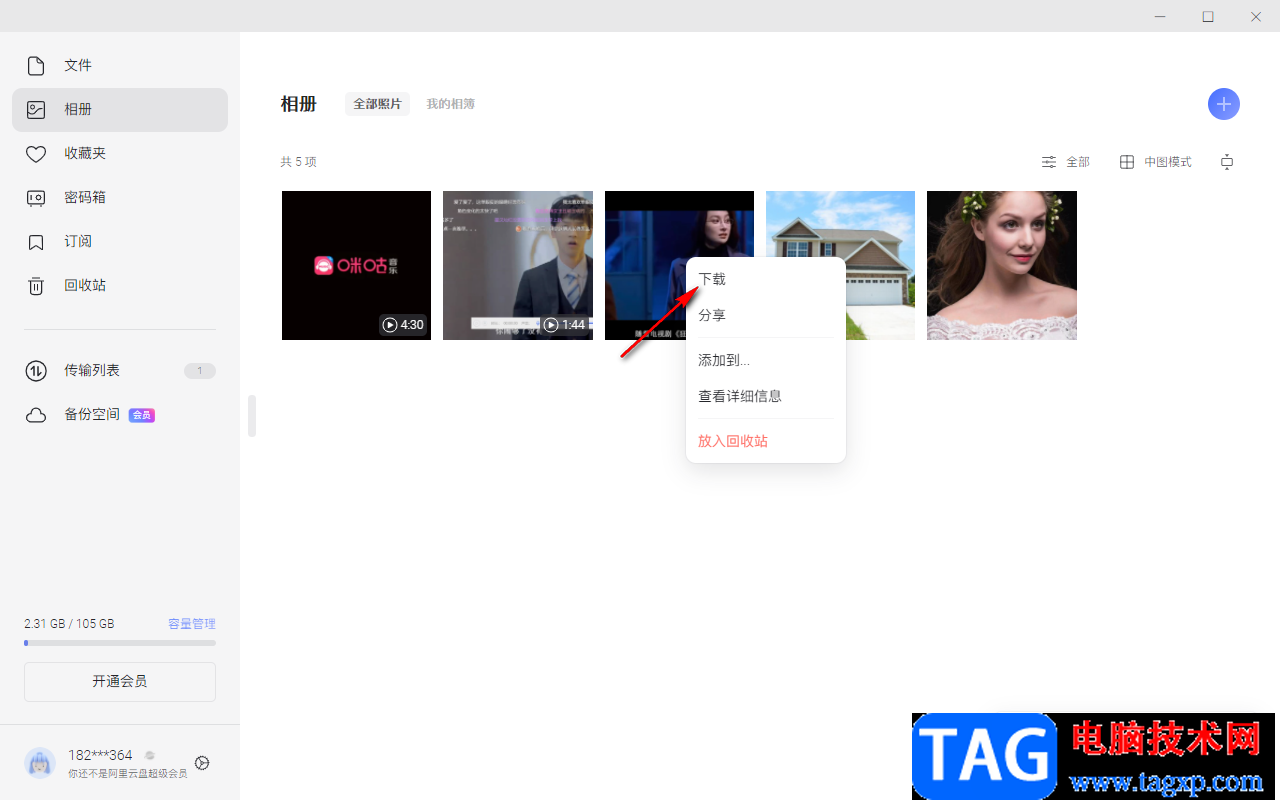
Task: Click the 回收站 label
Action: pyautogui.click(x=85, y=286)
